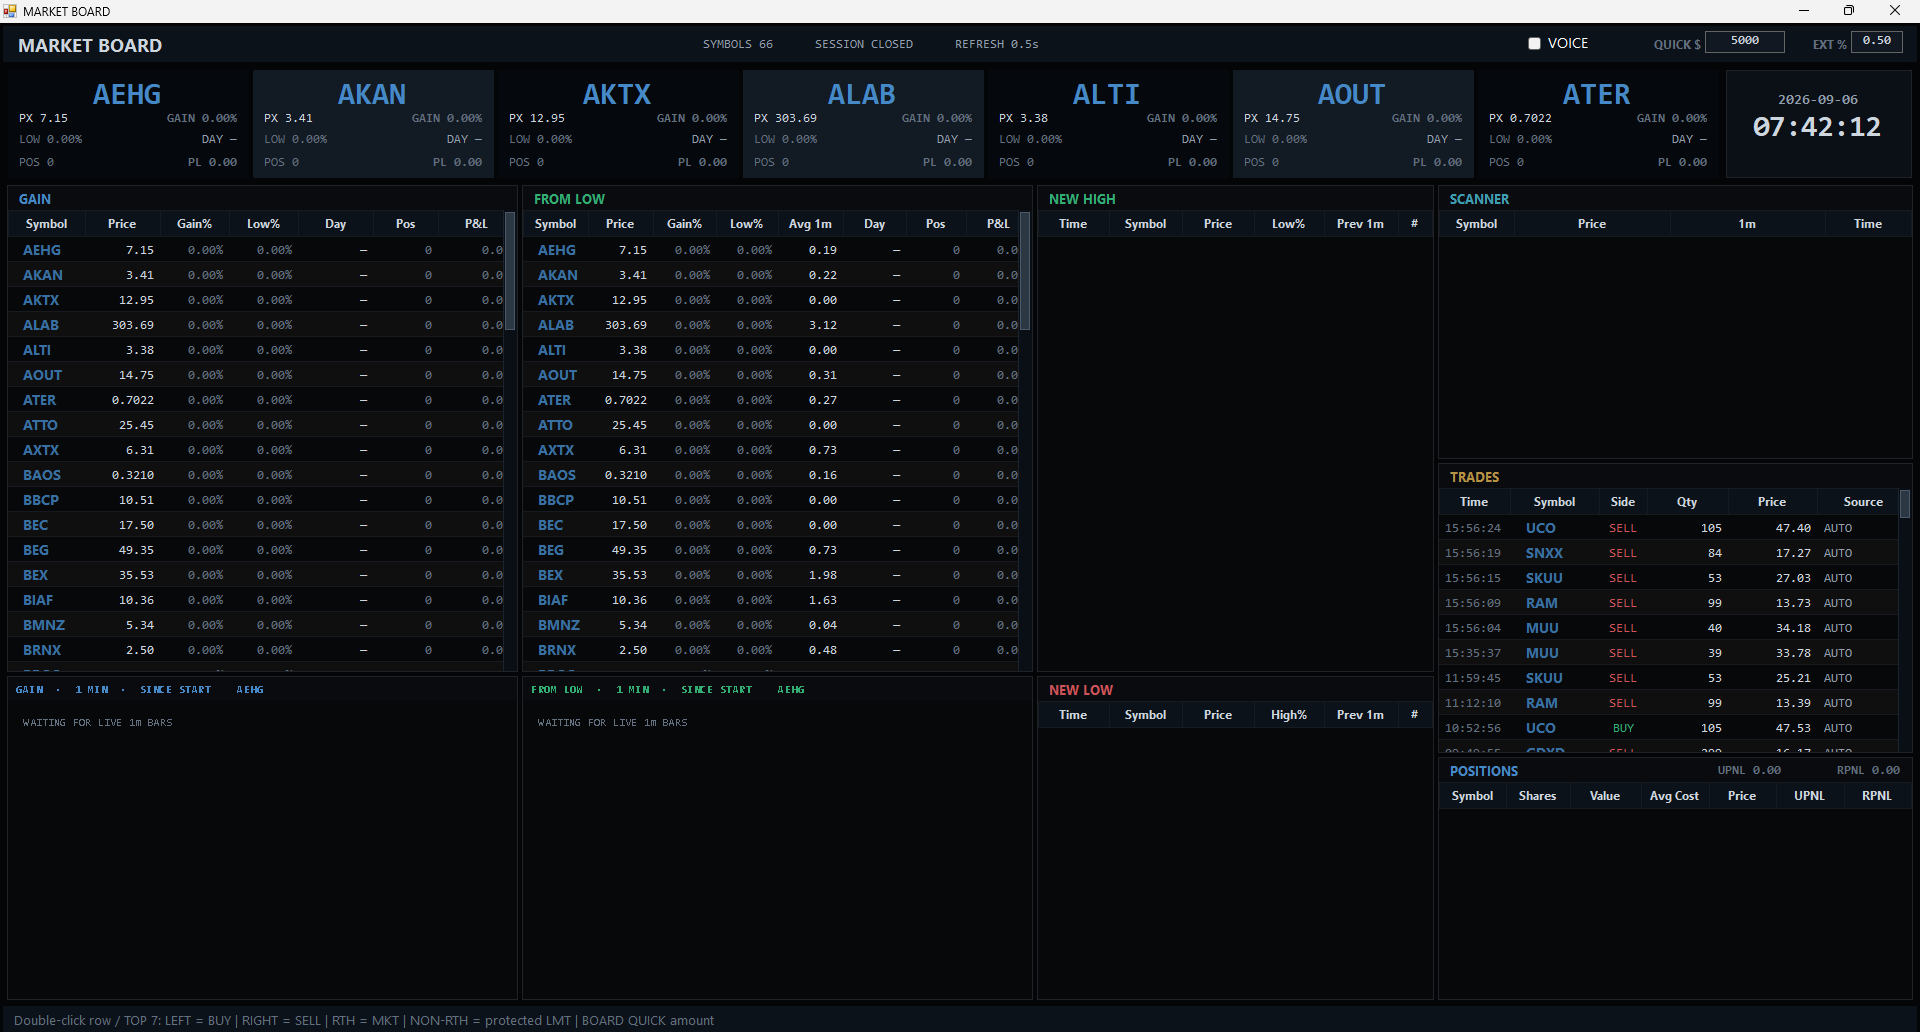Click the SYMBOLS 66 status label
The image size is (1920, 1032).
[737, 44]
